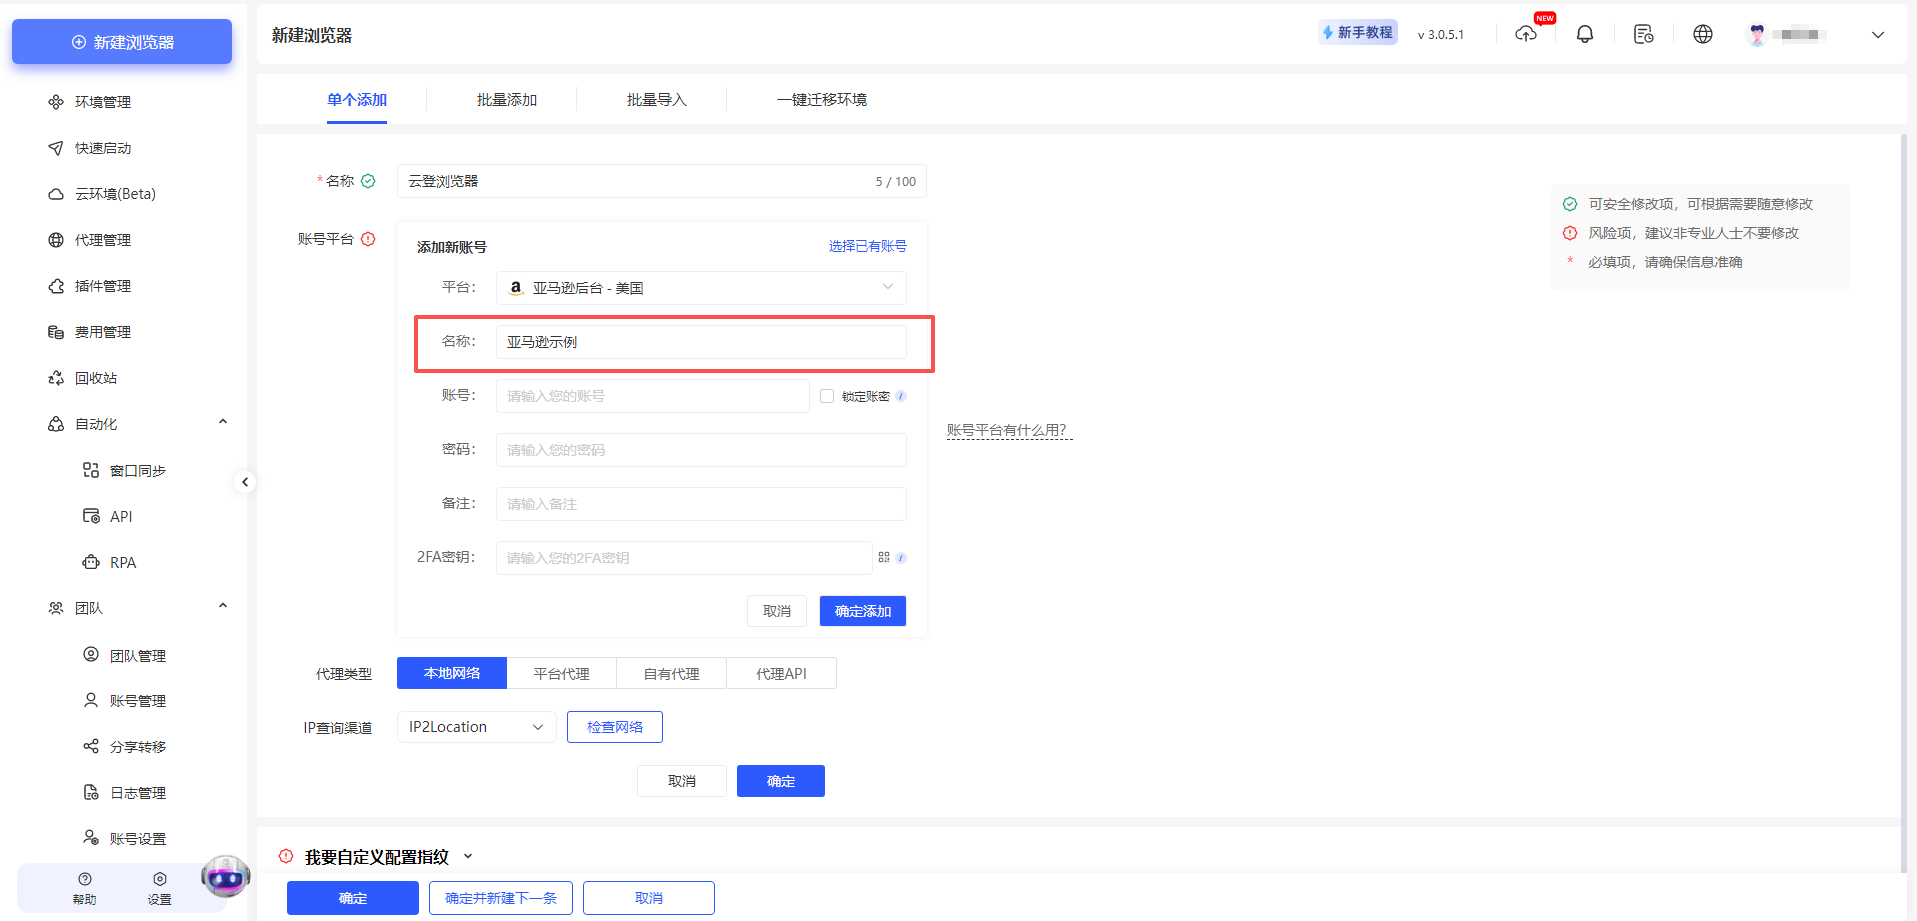Open the notification bell
This screenshot has width=1917, height=921.
[1585, 33]
